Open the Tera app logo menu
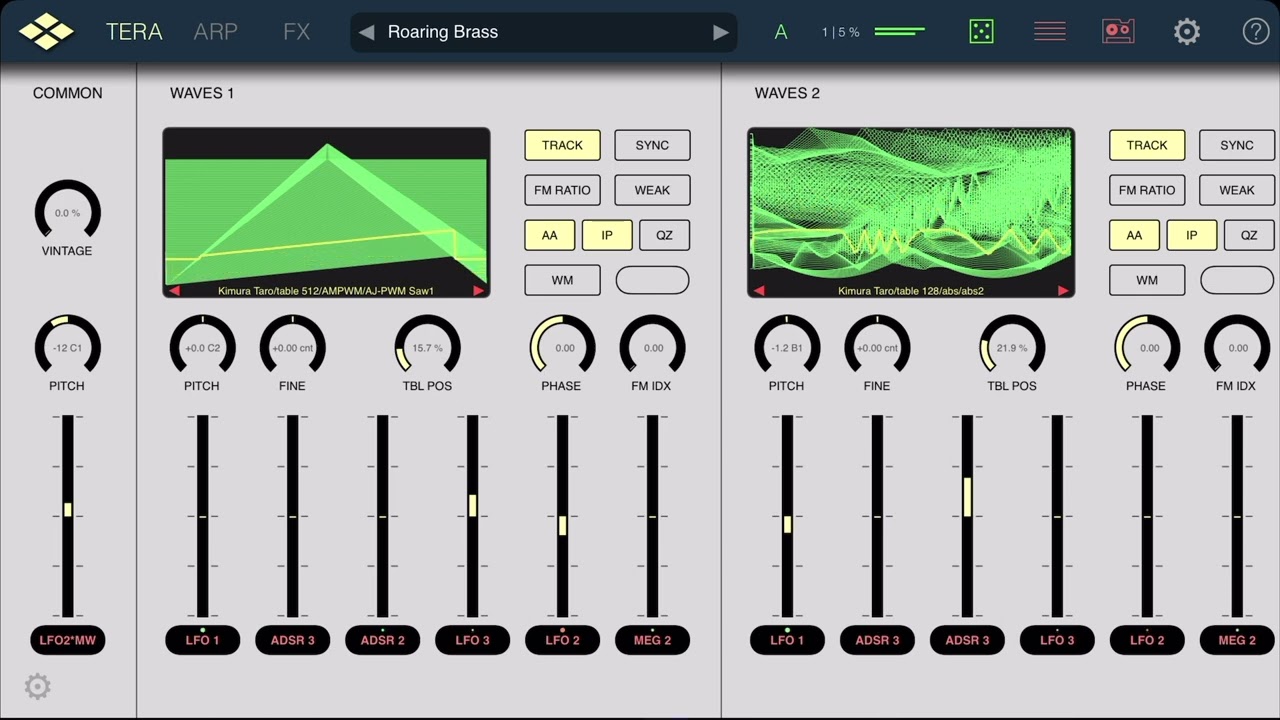 (x=47, y=32)
